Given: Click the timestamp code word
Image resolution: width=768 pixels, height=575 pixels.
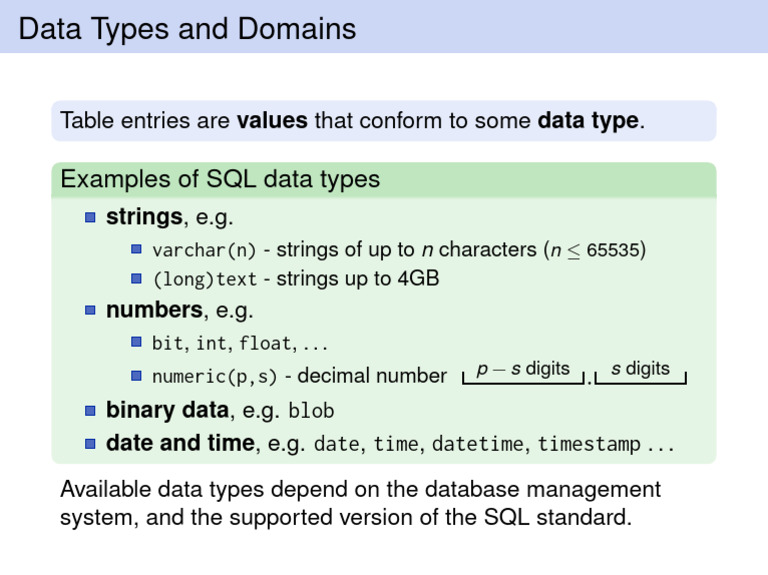Looking at the screenshot, I should click(x=589, y=444).
